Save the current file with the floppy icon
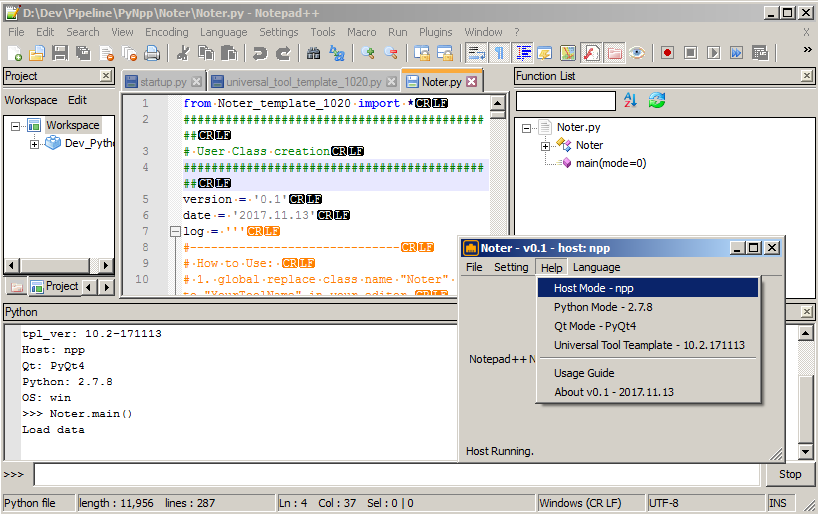The height and width of the screenshot is (514, 818). coord(60,53)
